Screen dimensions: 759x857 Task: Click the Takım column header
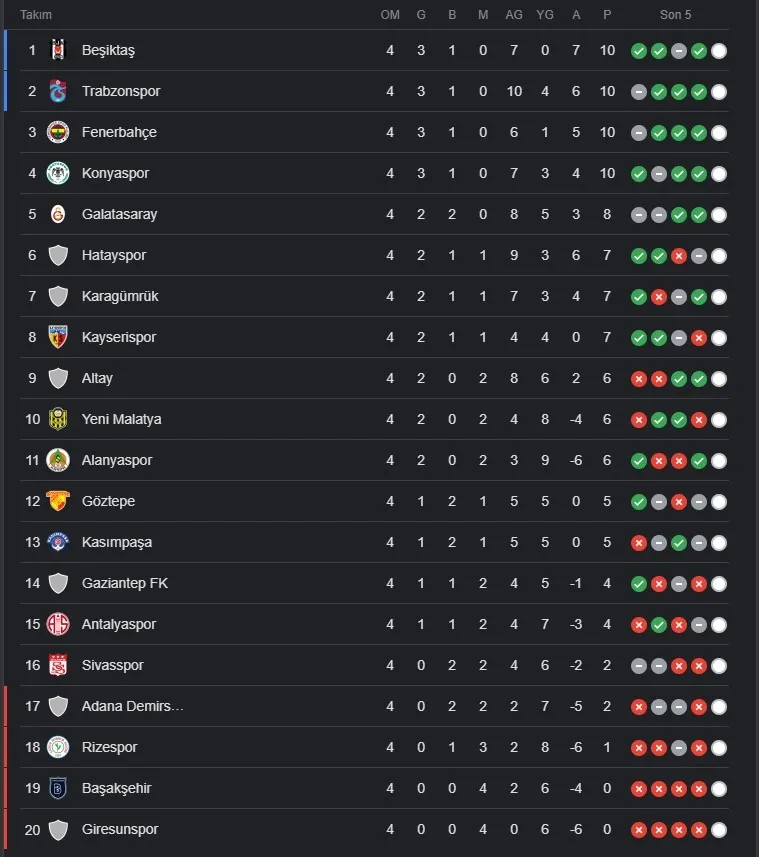(x=36, y=15)
